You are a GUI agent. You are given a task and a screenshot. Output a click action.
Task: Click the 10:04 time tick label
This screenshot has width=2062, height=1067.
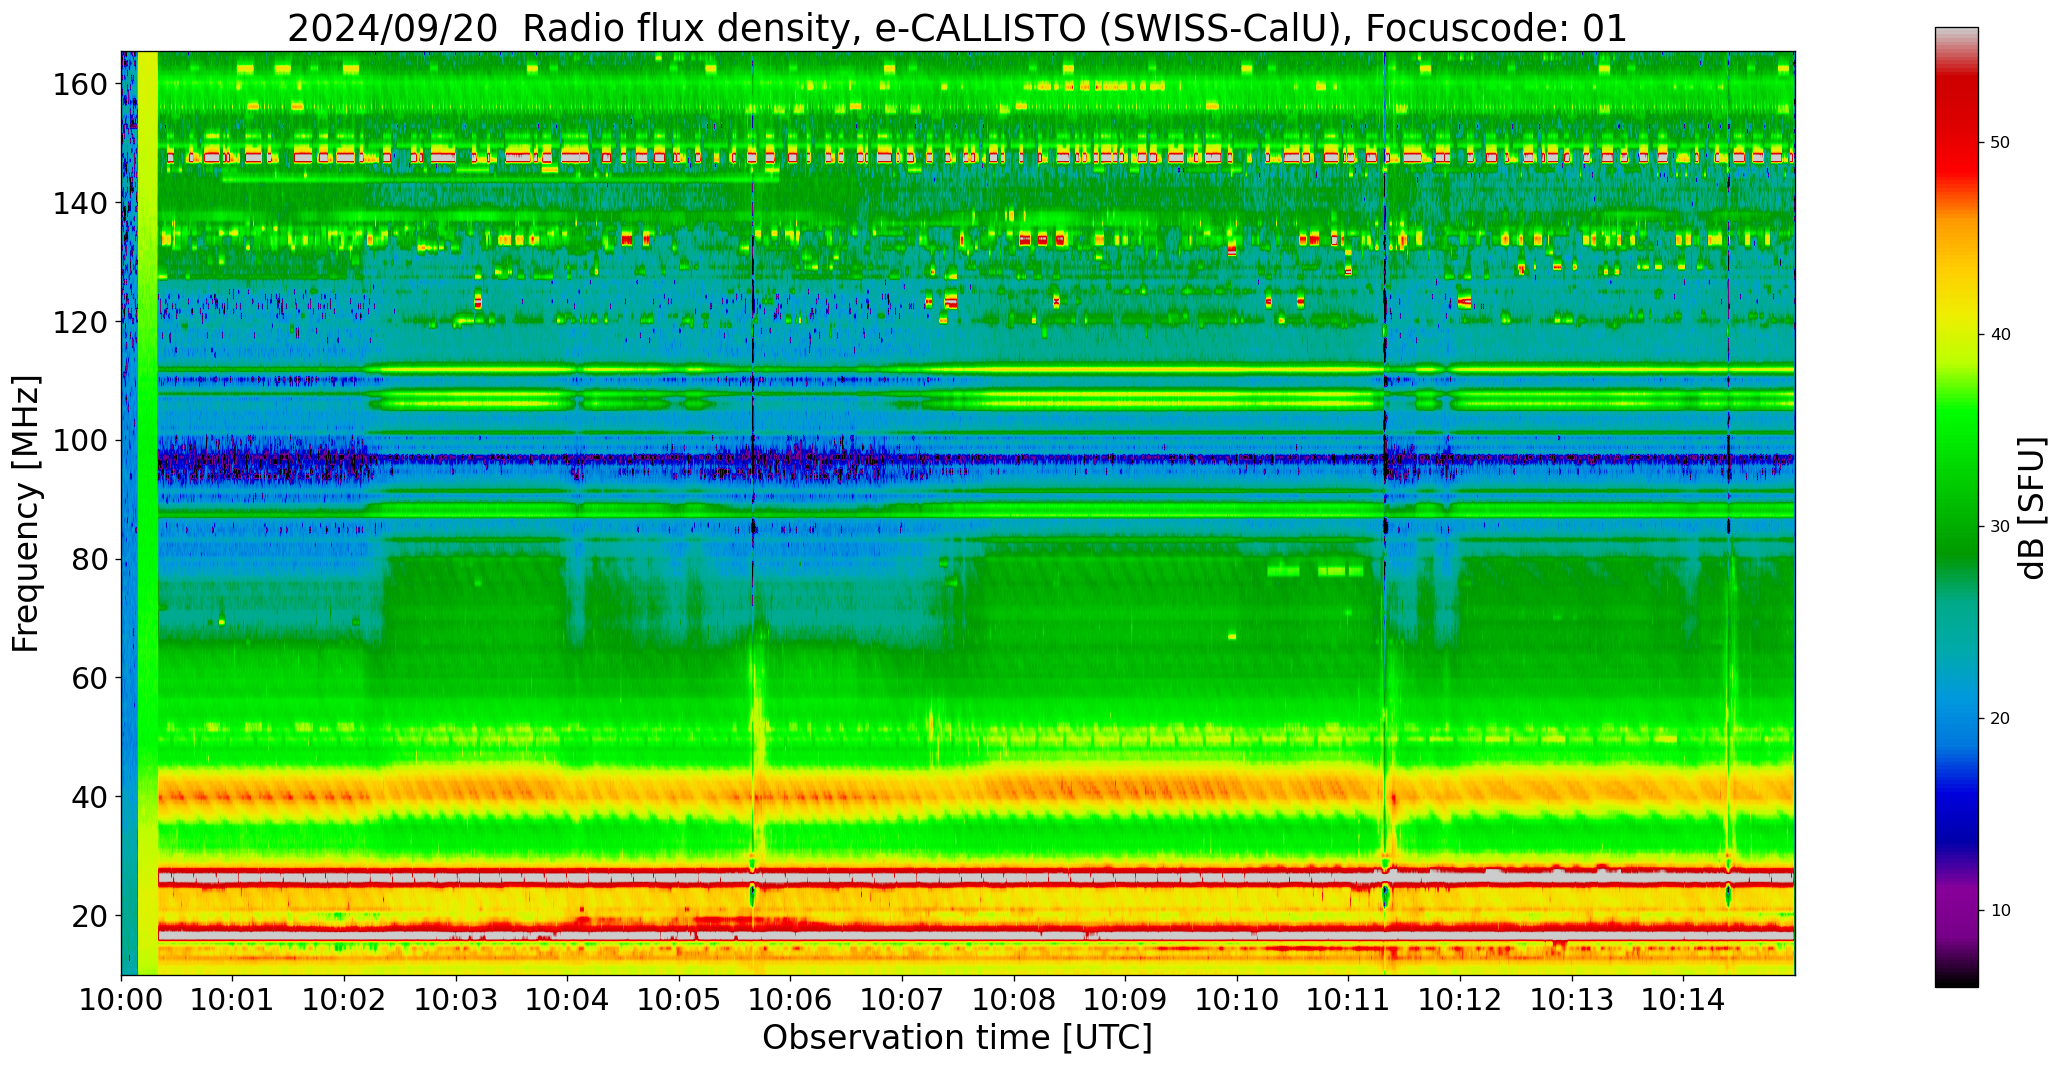click(568, 999)
